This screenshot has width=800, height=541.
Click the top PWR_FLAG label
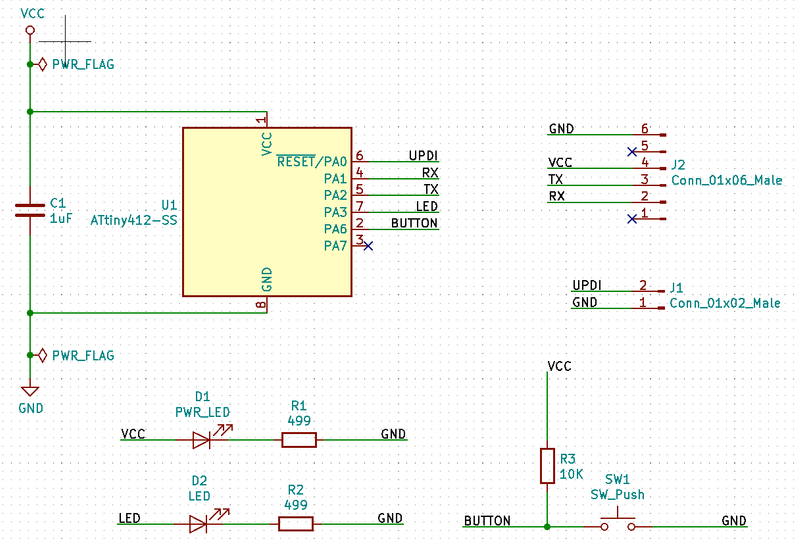[82, 65]
